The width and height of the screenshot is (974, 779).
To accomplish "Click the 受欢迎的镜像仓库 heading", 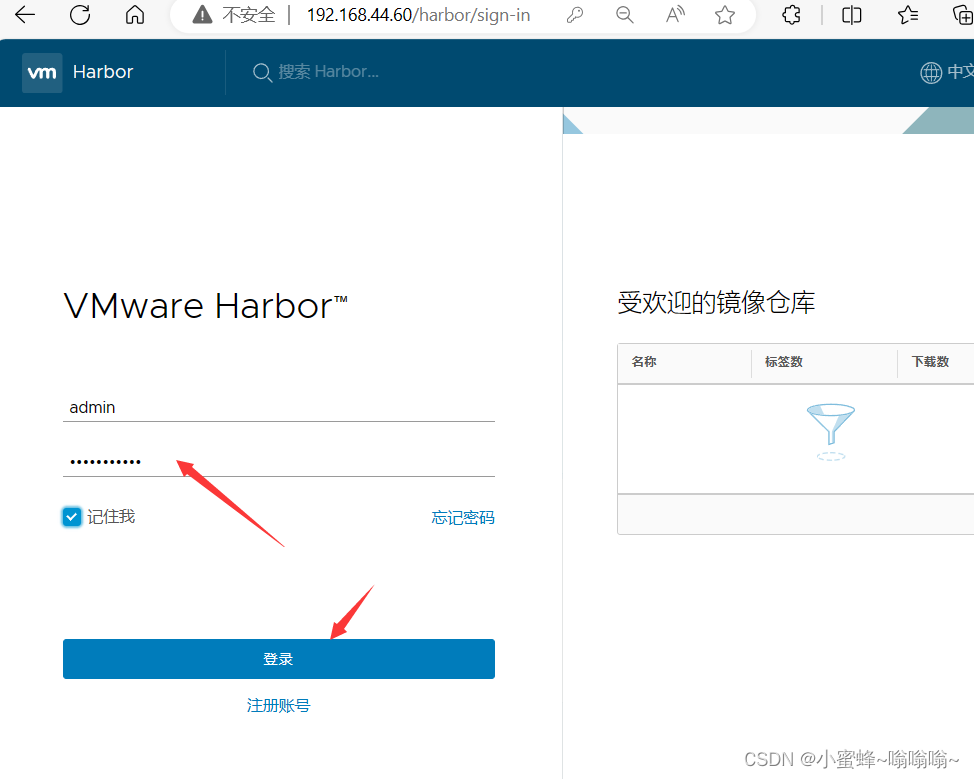I will [x=716, y=303].
